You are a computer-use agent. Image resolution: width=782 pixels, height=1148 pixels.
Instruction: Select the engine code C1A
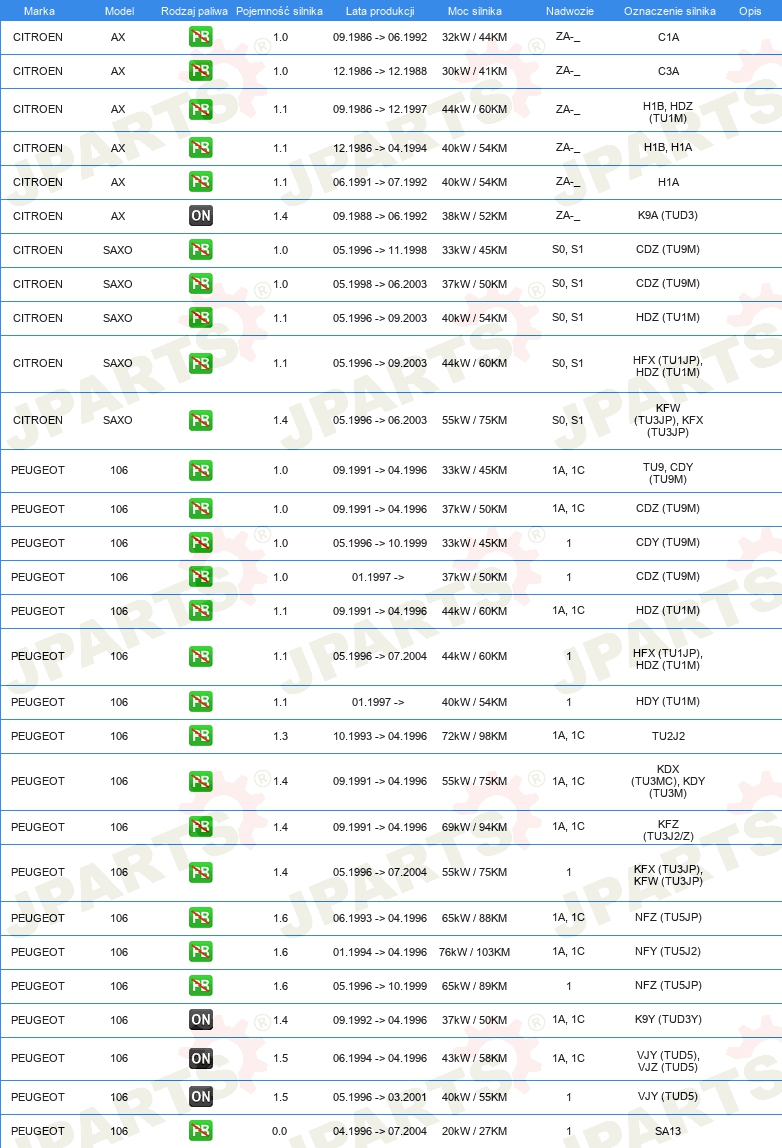(669, 37)
